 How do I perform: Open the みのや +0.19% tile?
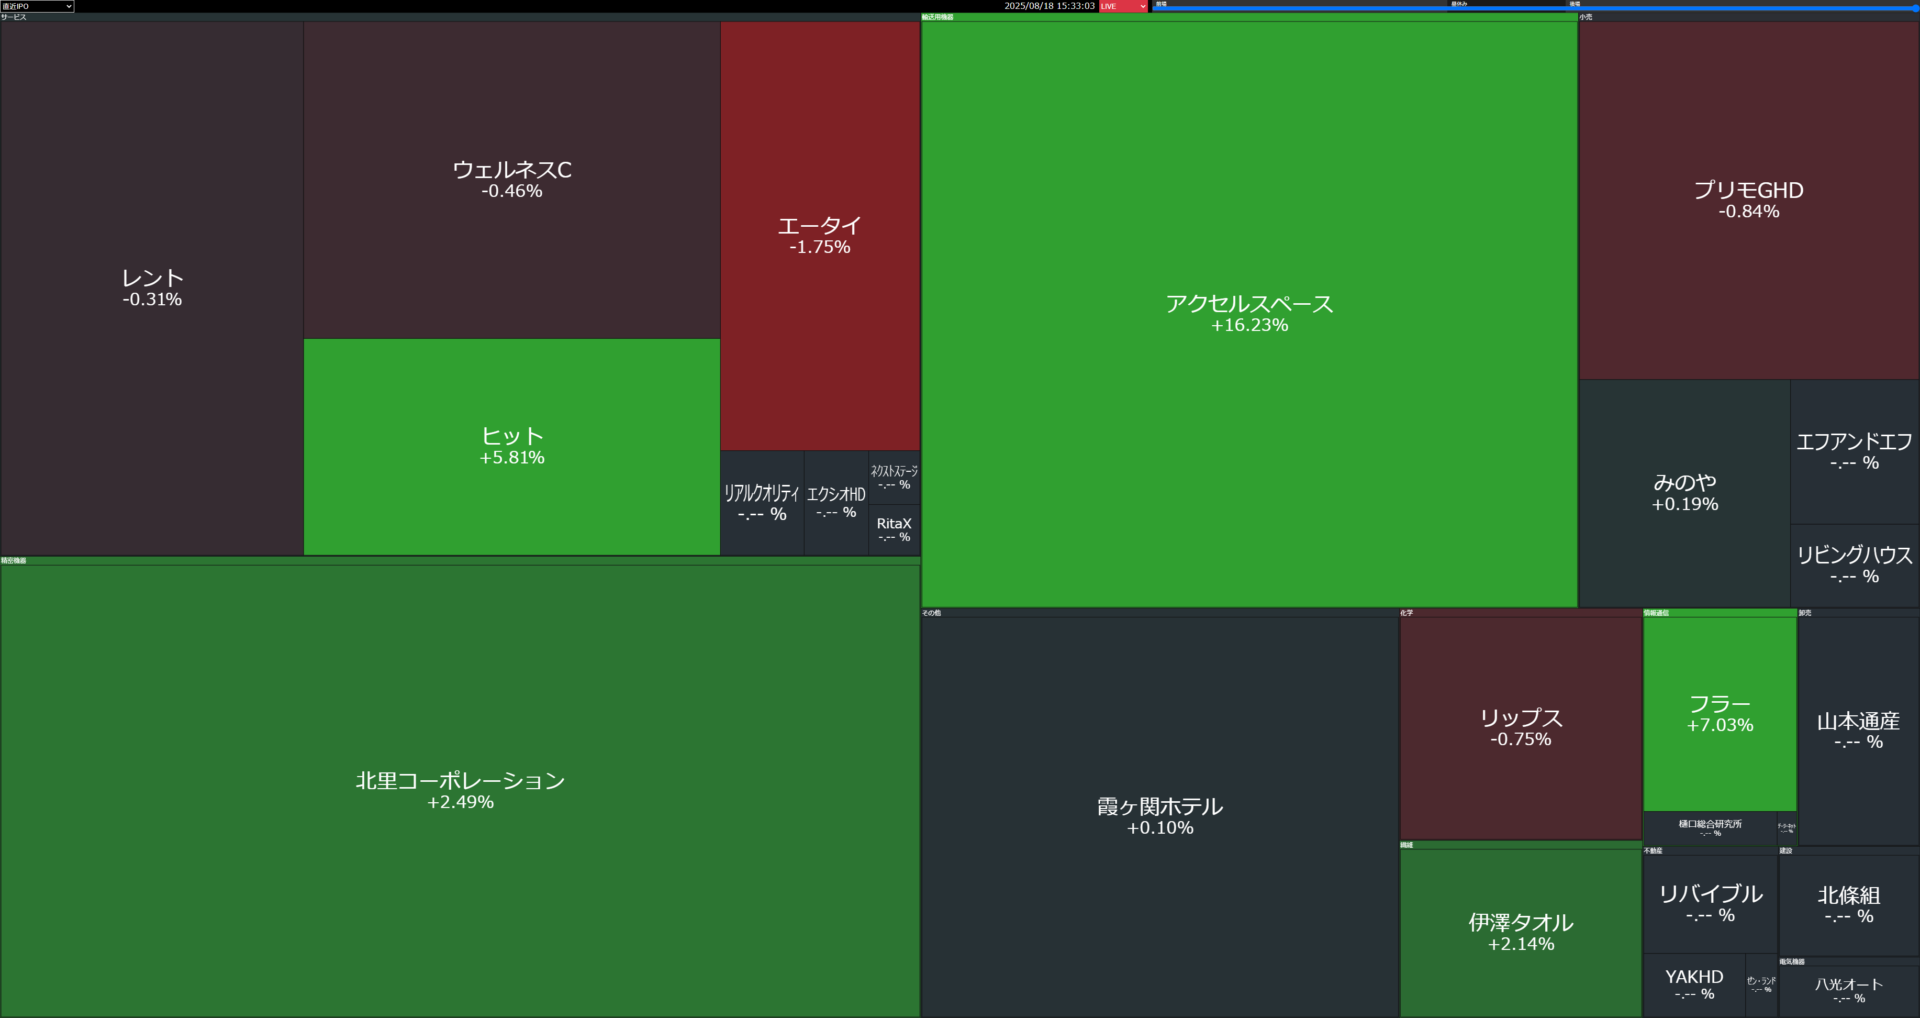(x=1685, y=493)
